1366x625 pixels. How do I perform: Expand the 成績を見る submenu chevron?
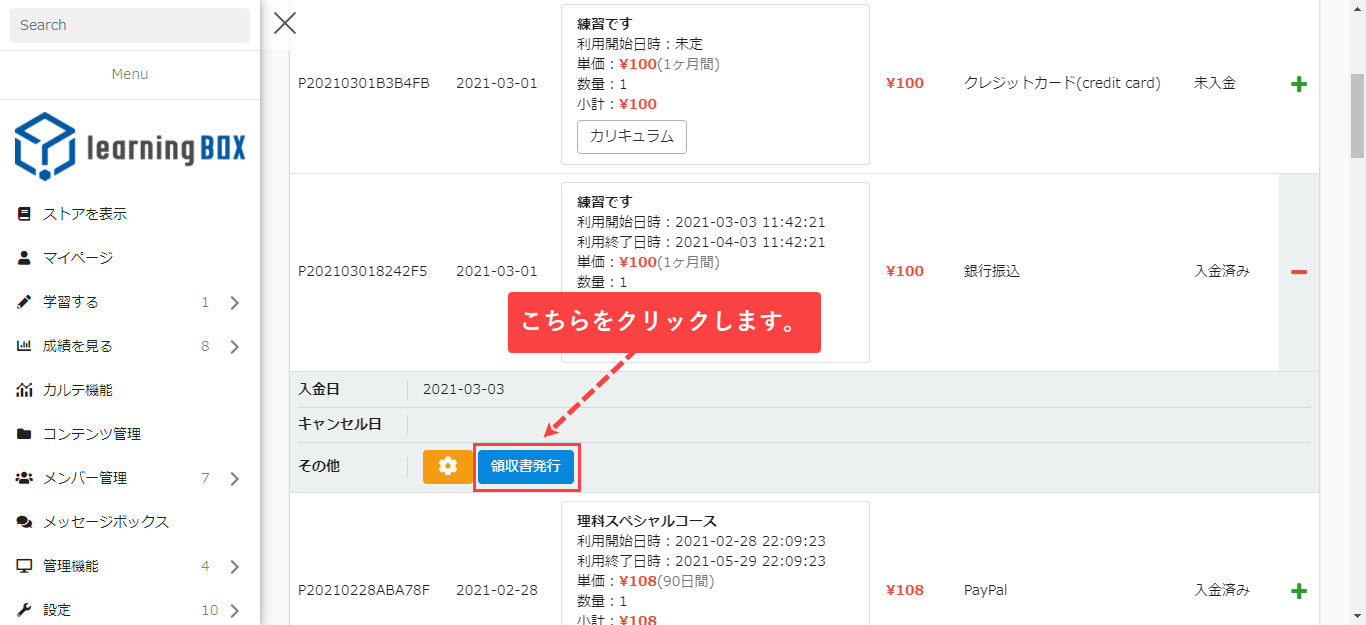[234, 347]
